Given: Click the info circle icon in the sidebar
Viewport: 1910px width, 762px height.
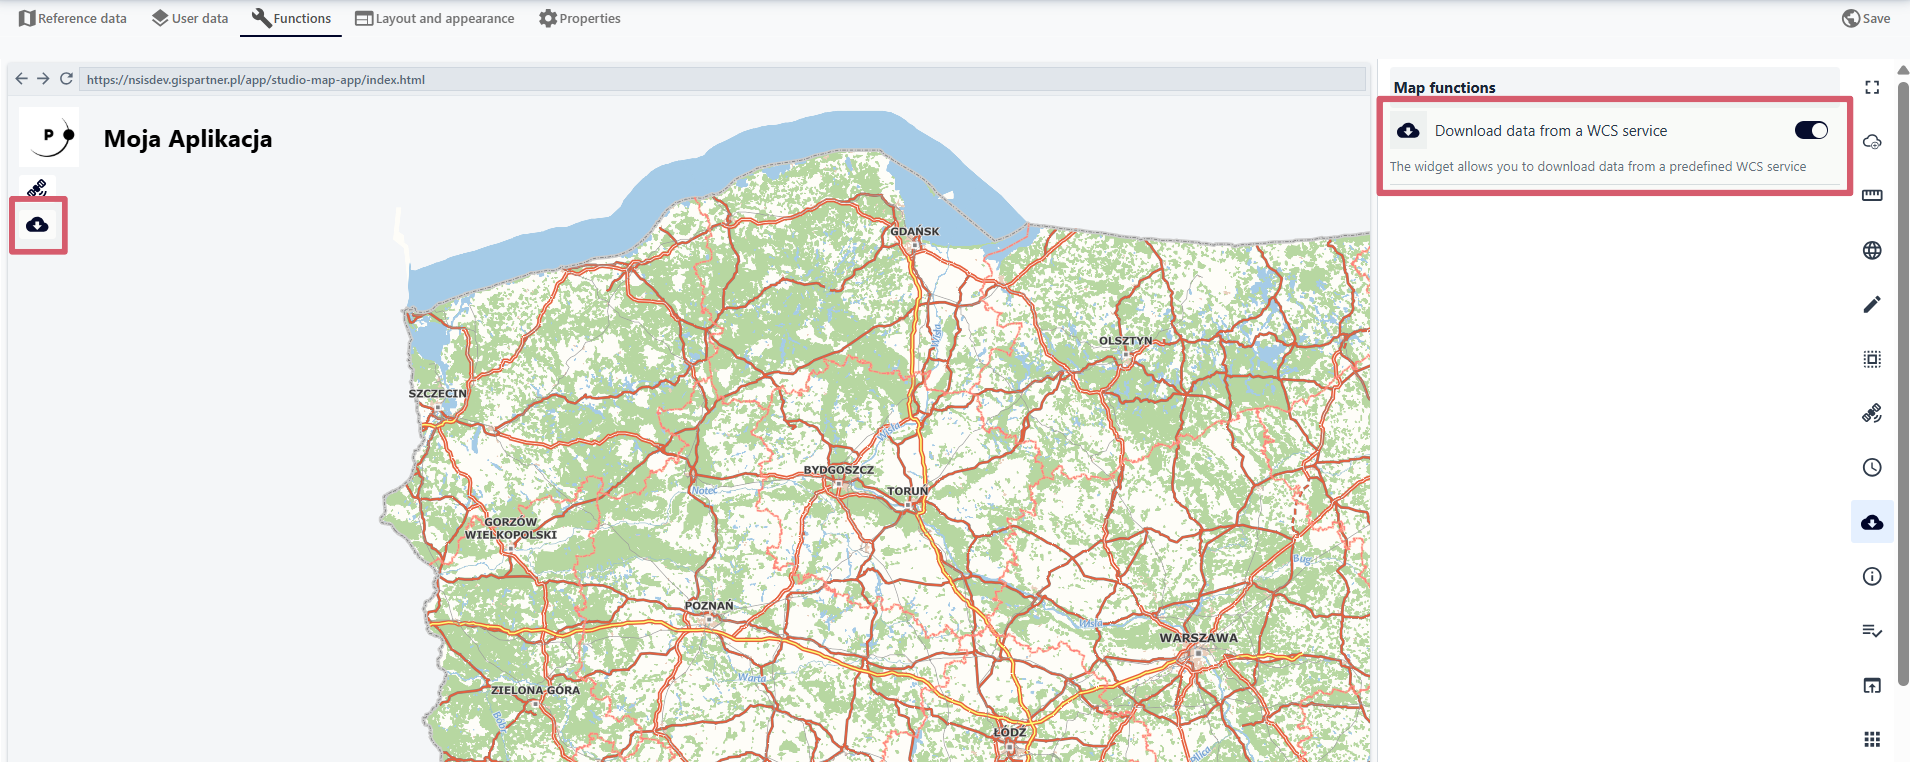Looking at the screenshot, I should 1872,576.
